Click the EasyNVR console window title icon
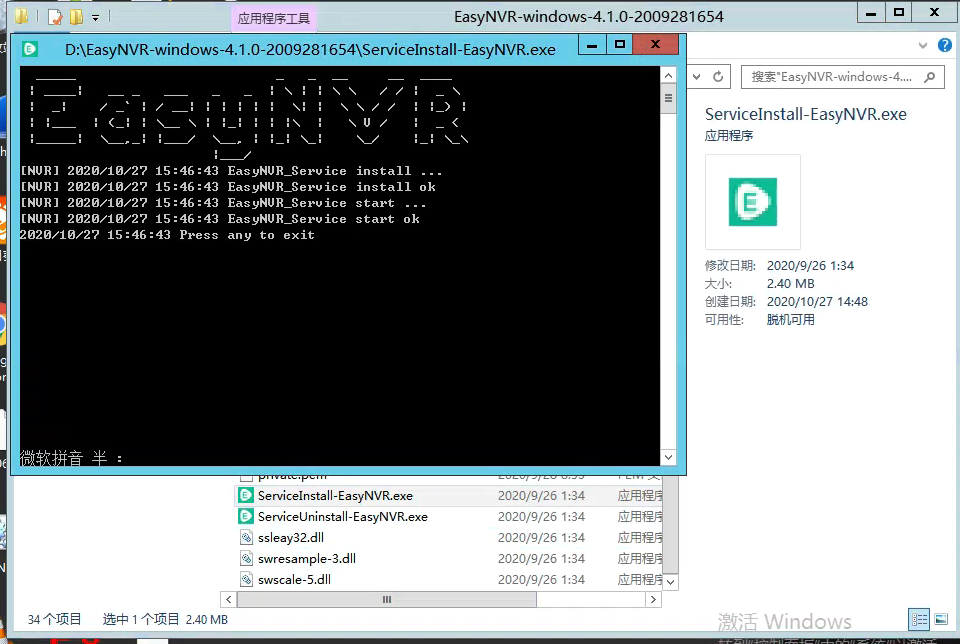This screenshot has height=644, width=960. (x=29, y=49)
